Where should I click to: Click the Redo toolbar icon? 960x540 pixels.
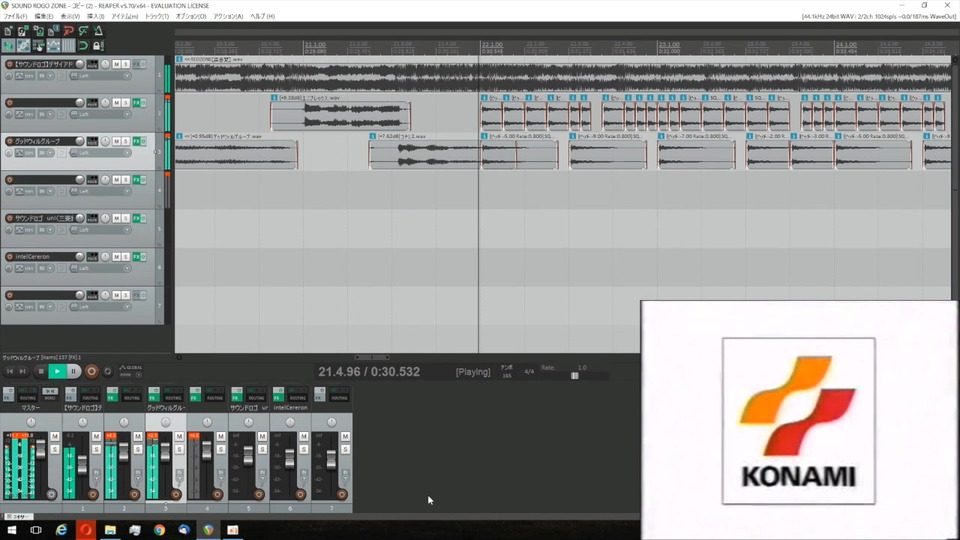[x=83, y=31]
